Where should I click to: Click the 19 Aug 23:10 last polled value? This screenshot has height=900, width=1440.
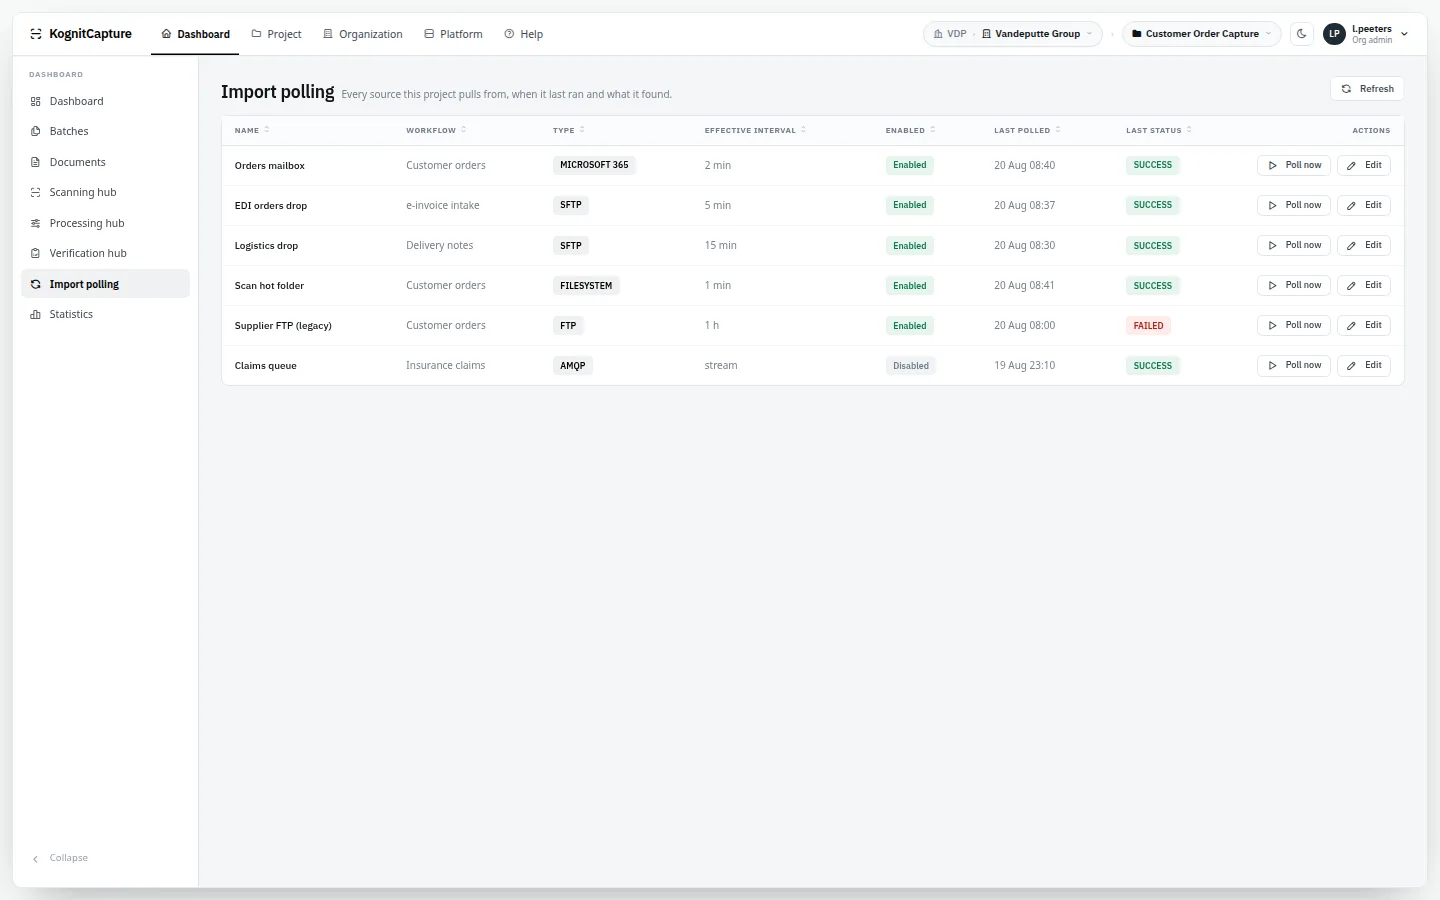(x=1025, y=366)
